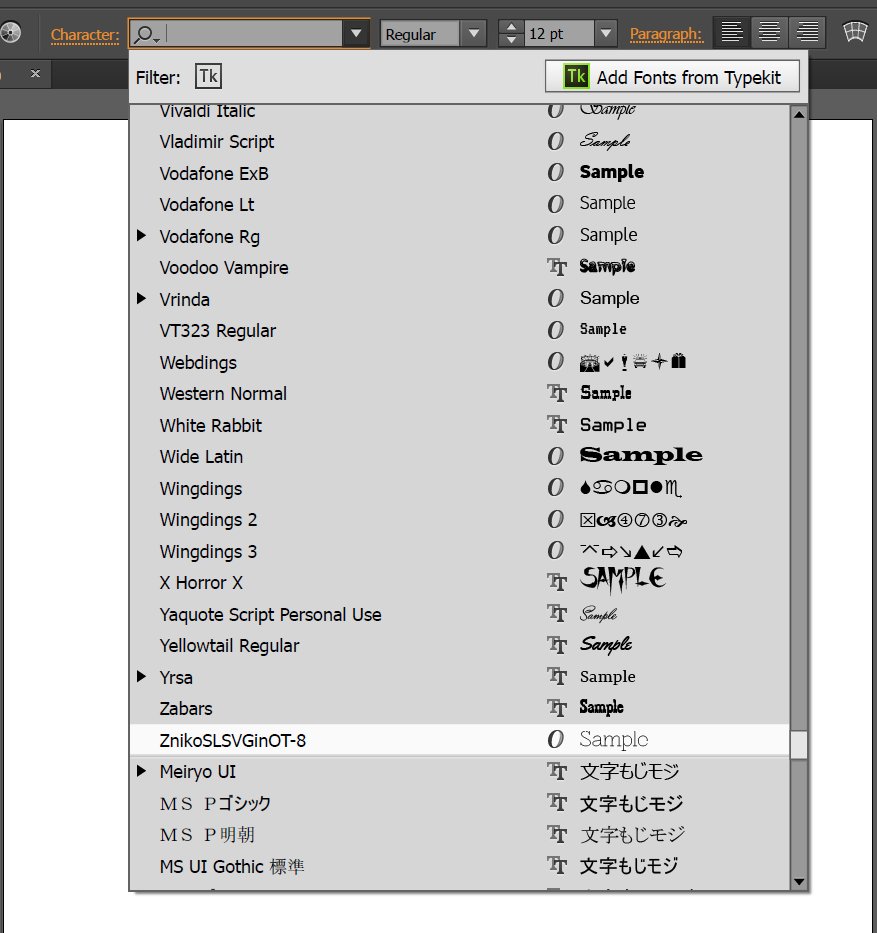
Task: Increase font size with up stepper
Action: click(511, 27)
